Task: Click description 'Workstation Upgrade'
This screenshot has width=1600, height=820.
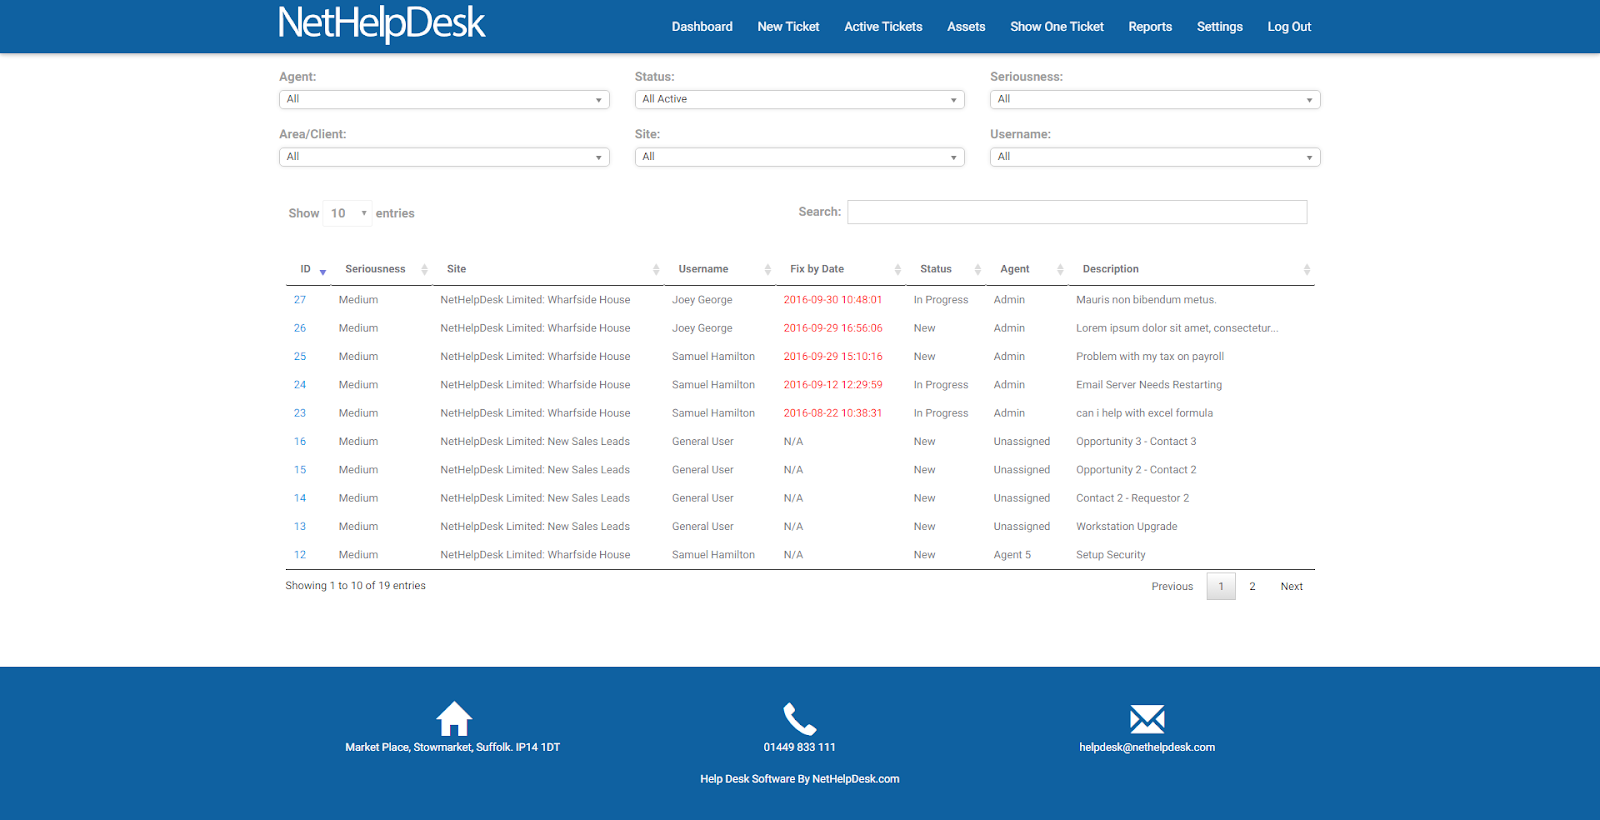Action: [x=1127, y=526]
